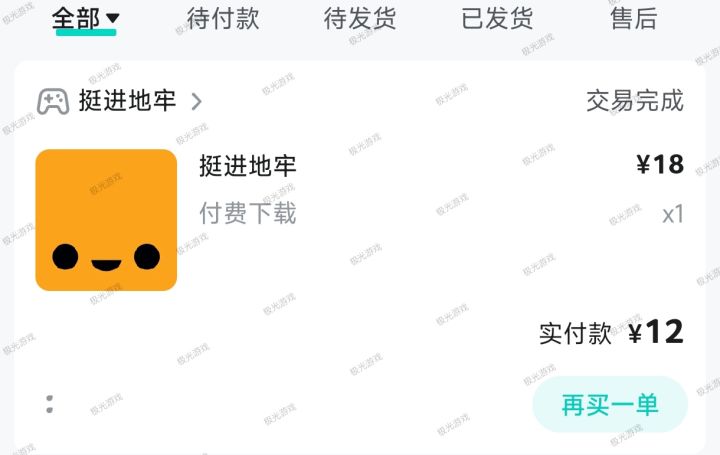Tap the orange smiley game thumbnail
The image size is (720, 455).
106,220
